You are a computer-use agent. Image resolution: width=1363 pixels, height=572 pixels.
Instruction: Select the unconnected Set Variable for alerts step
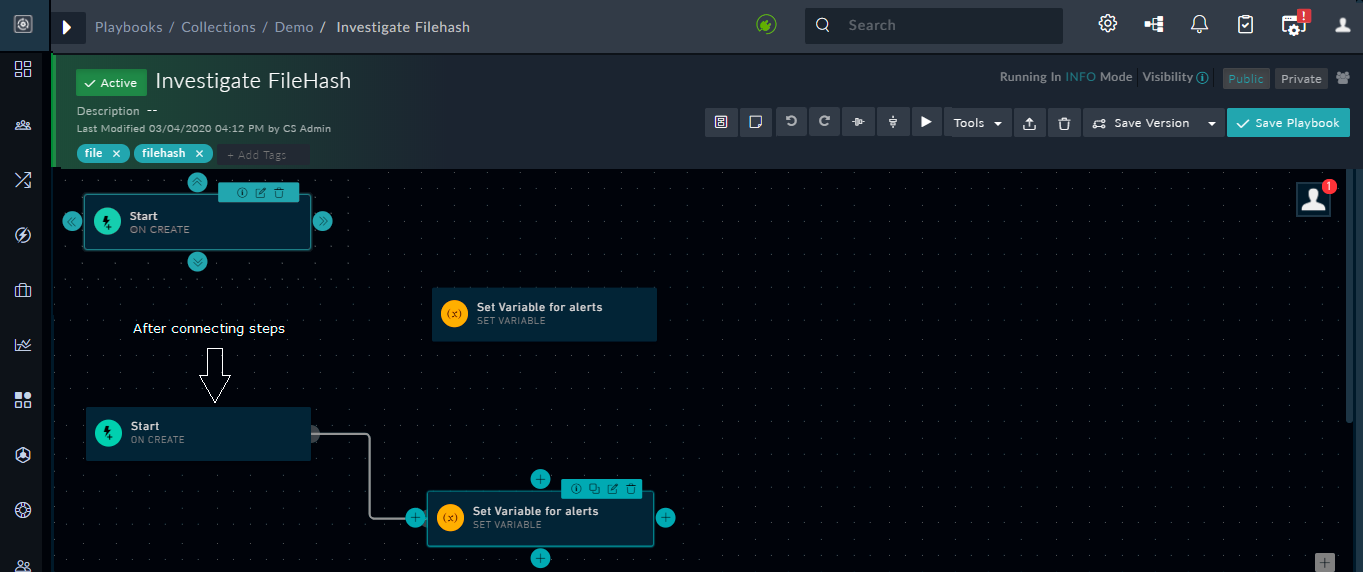544,314
